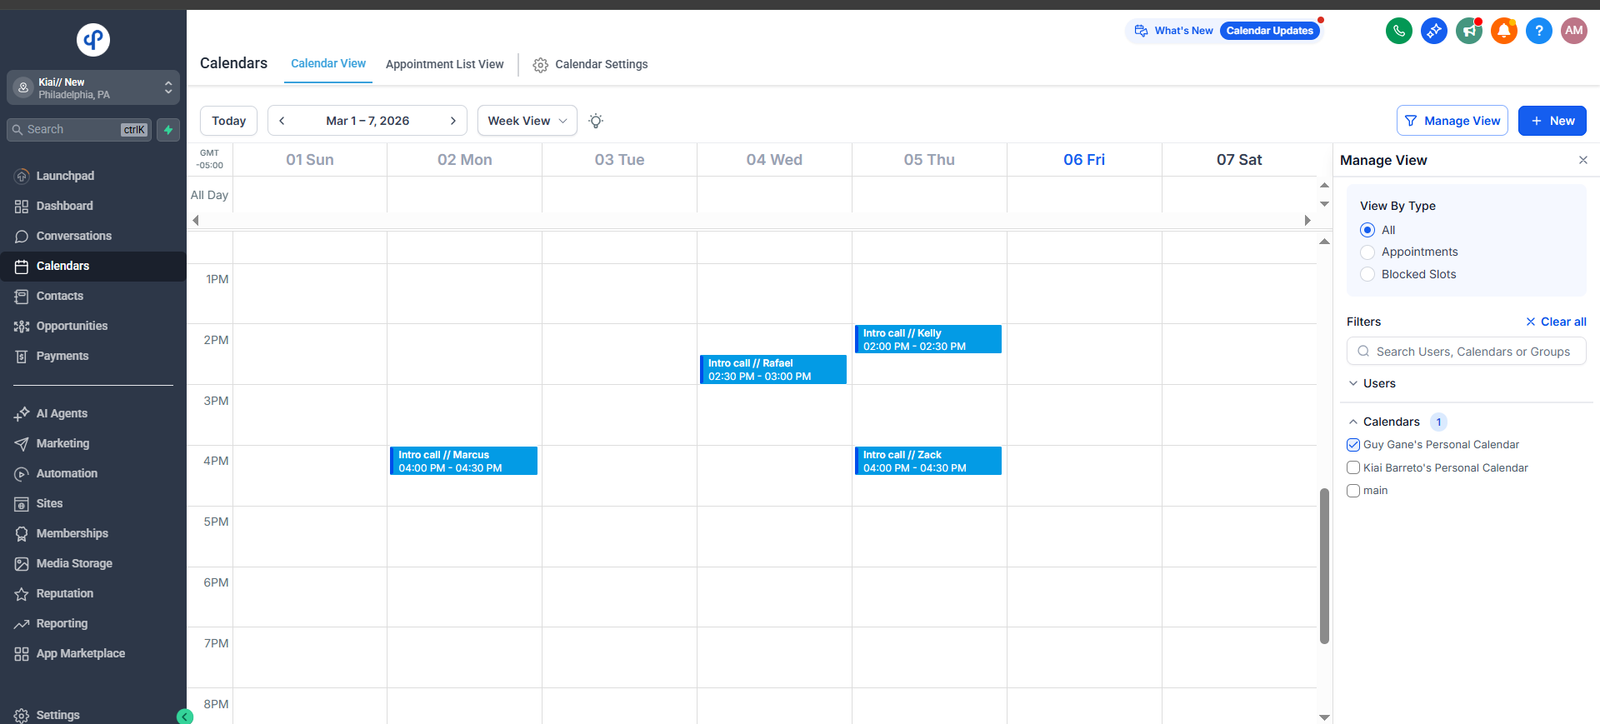This screenshot has width=1600, height=724.
Task: Open the Intro call // Zack appointment
Action: point(928,461)
